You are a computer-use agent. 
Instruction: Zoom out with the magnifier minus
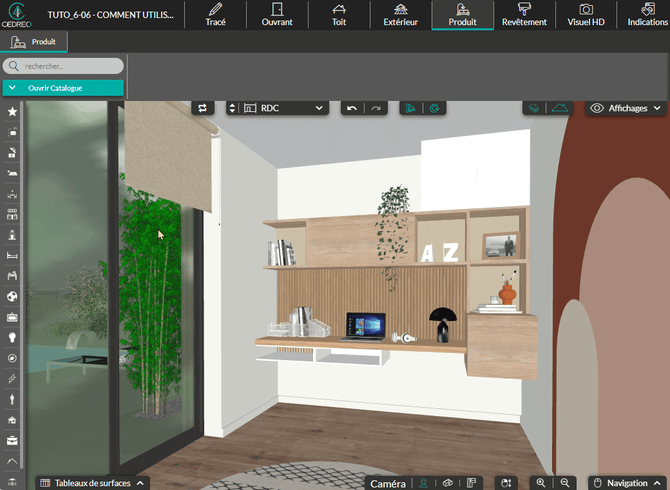564,483
